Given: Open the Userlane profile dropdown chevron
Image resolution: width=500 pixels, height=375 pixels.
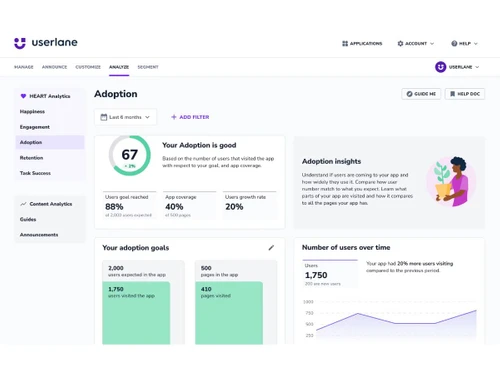Looking at the screenshot, I should [477, 67].
